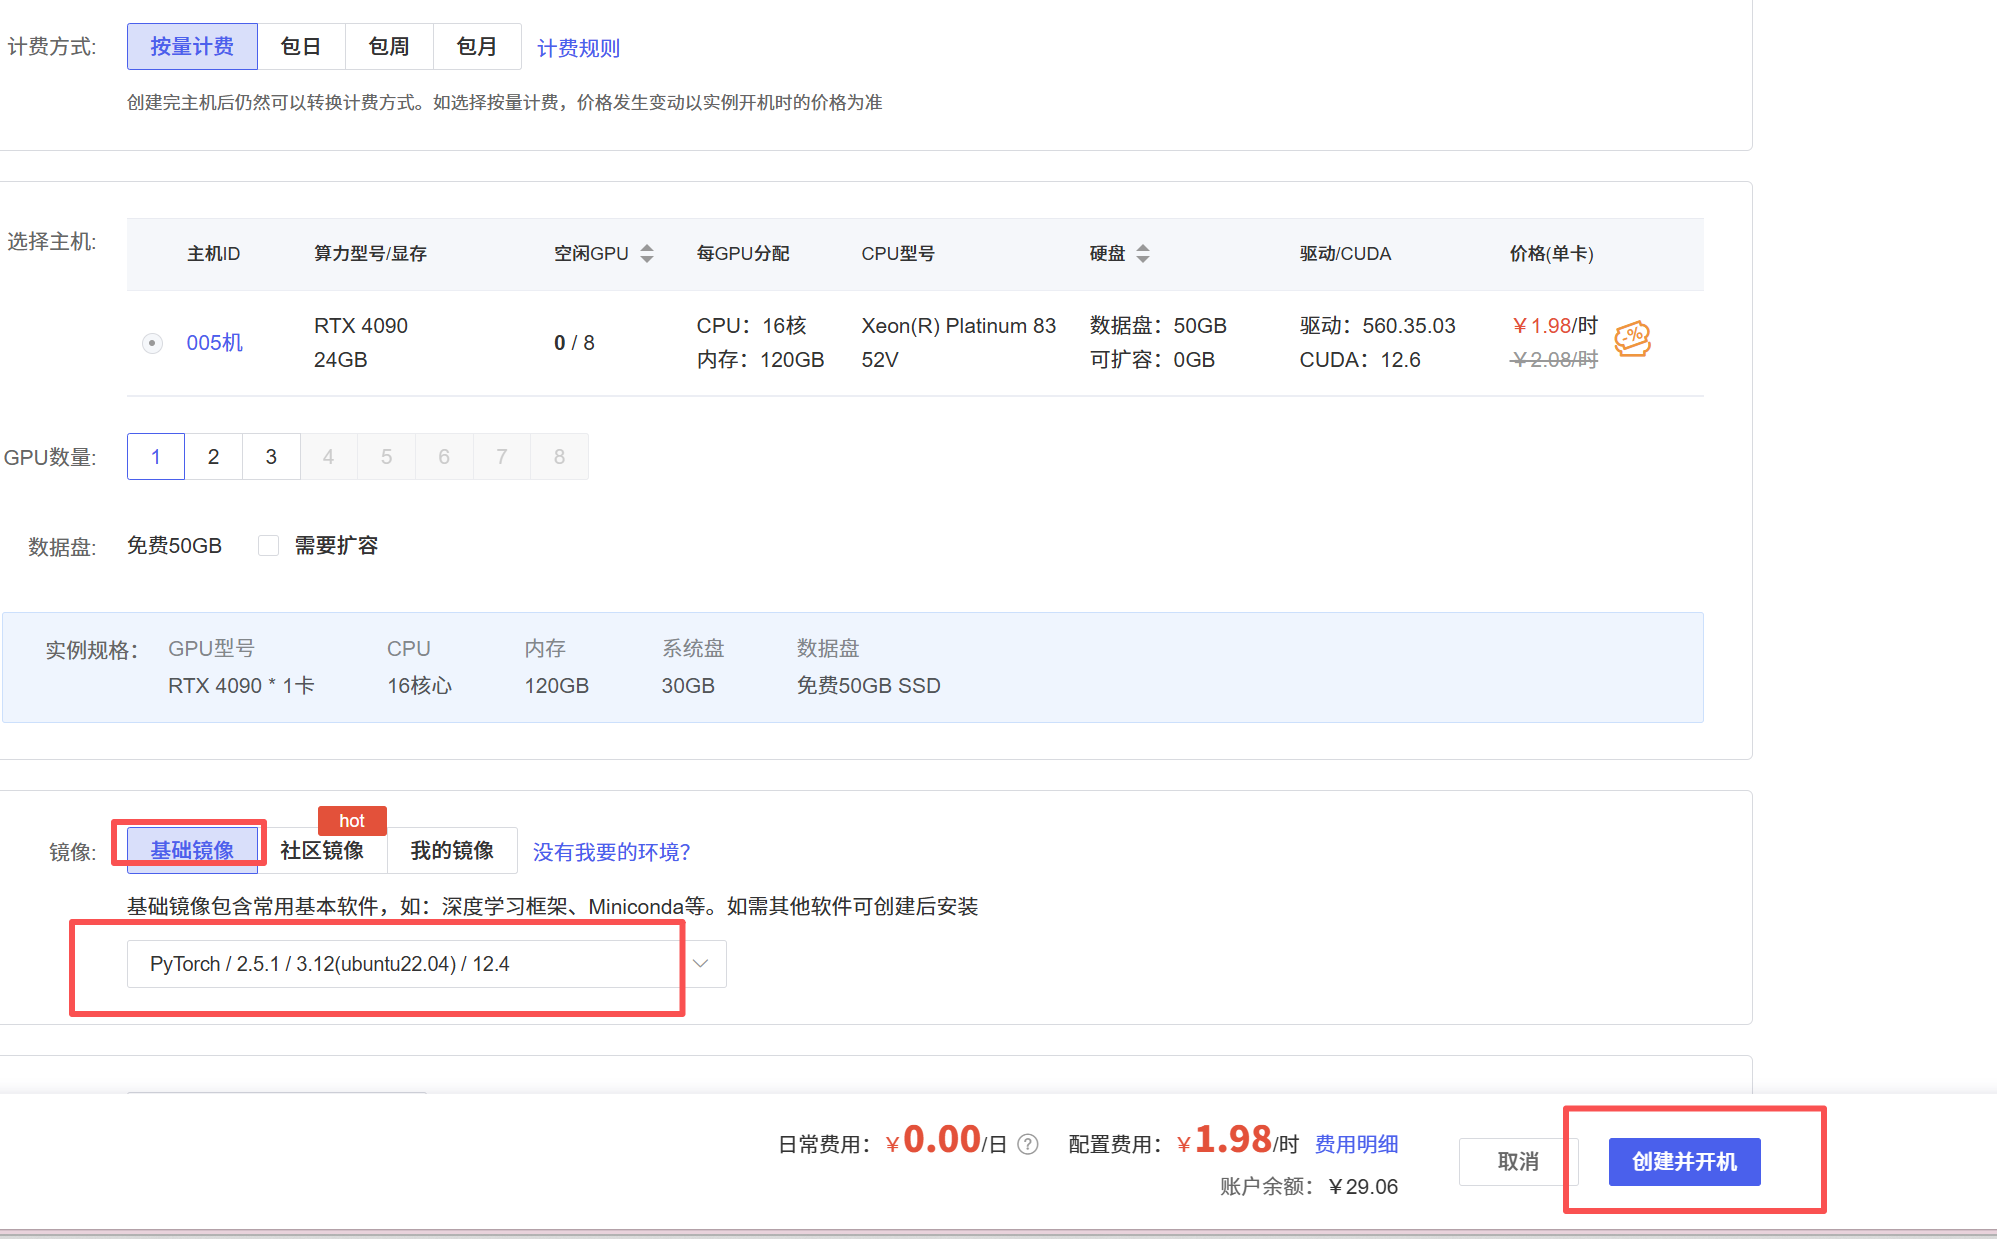The image size is (1997, 1239).
Task: Sort by disk column arrows
Action: (1143, 254)
